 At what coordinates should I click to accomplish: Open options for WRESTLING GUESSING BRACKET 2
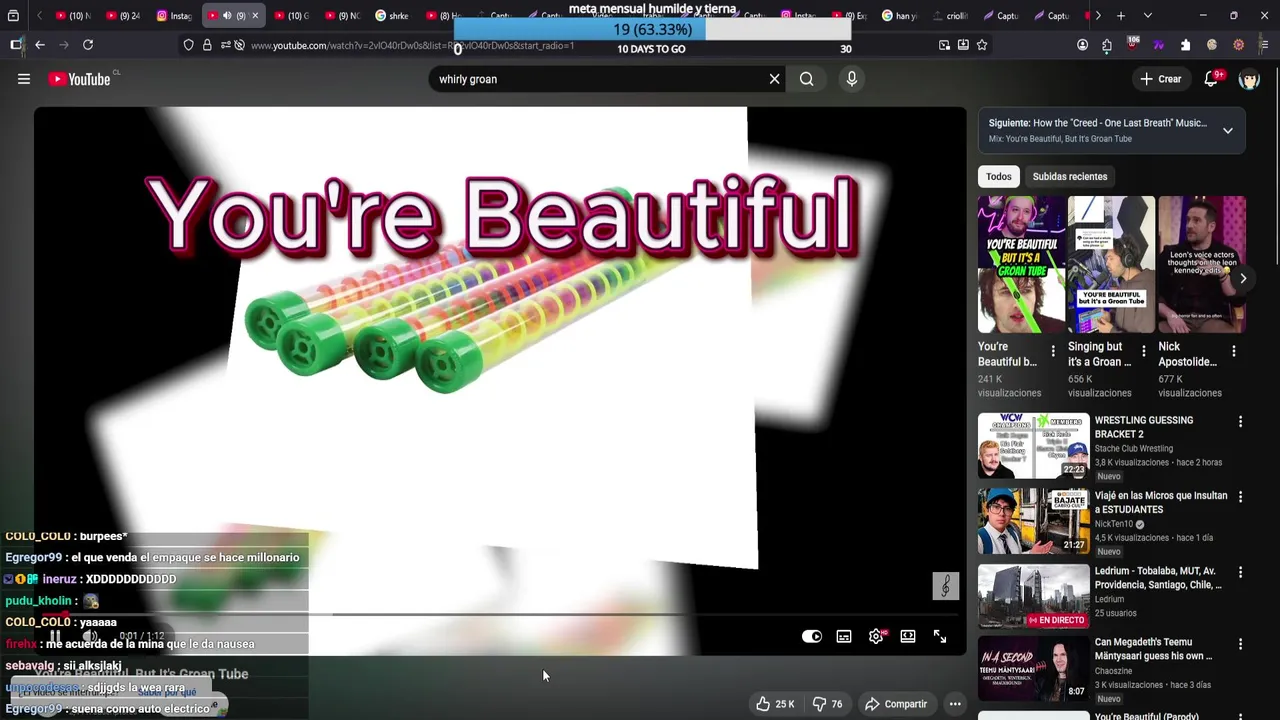pyautogui.click(x=1240, y=422)
